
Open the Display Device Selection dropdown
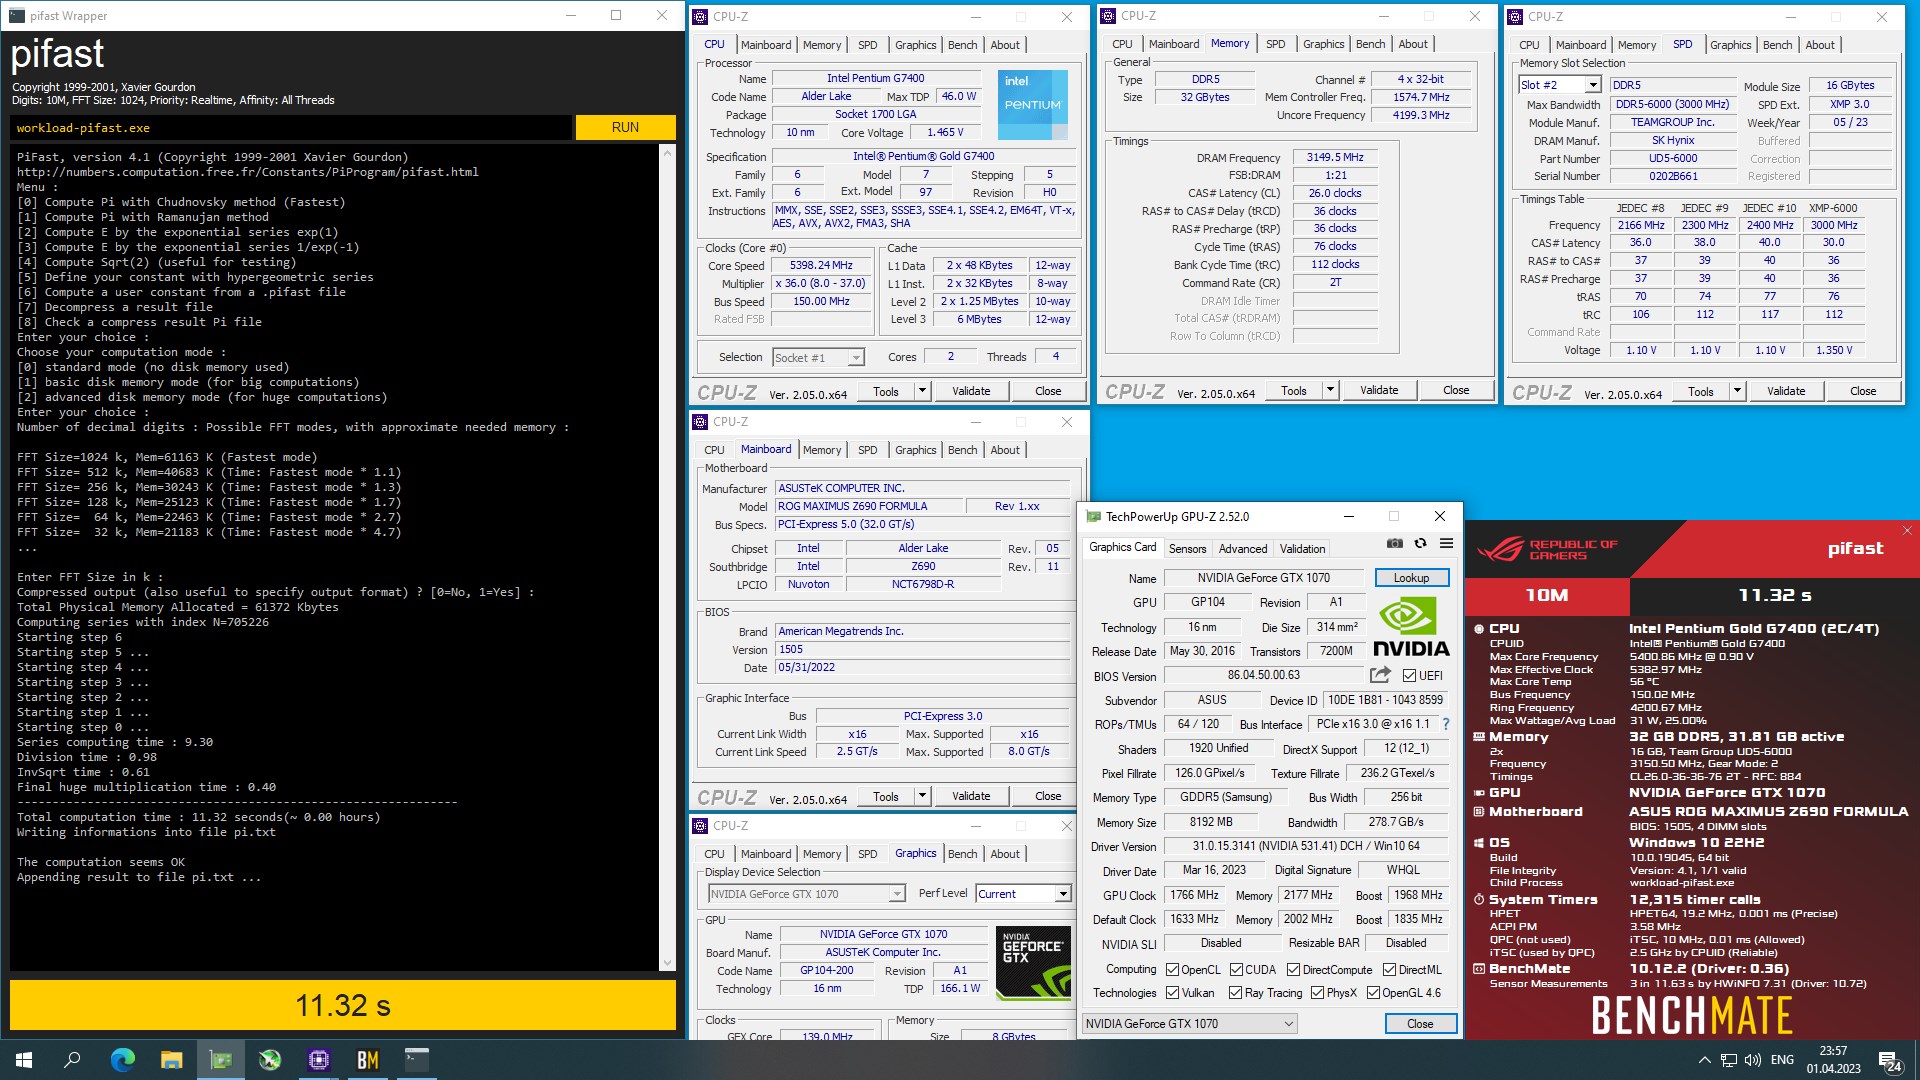[896, 894]
